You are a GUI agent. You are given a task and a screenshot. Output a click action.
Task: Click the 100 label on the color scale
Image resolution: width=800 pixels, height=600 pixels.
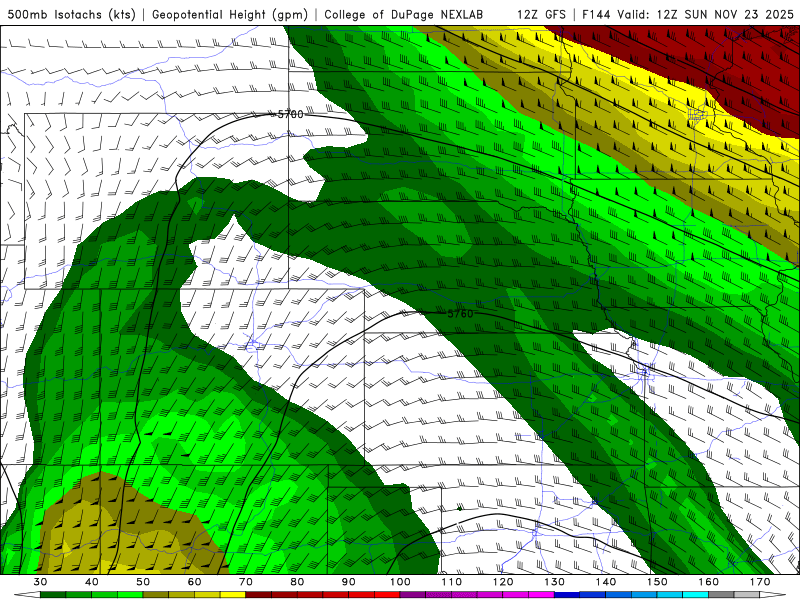(400, 582)
